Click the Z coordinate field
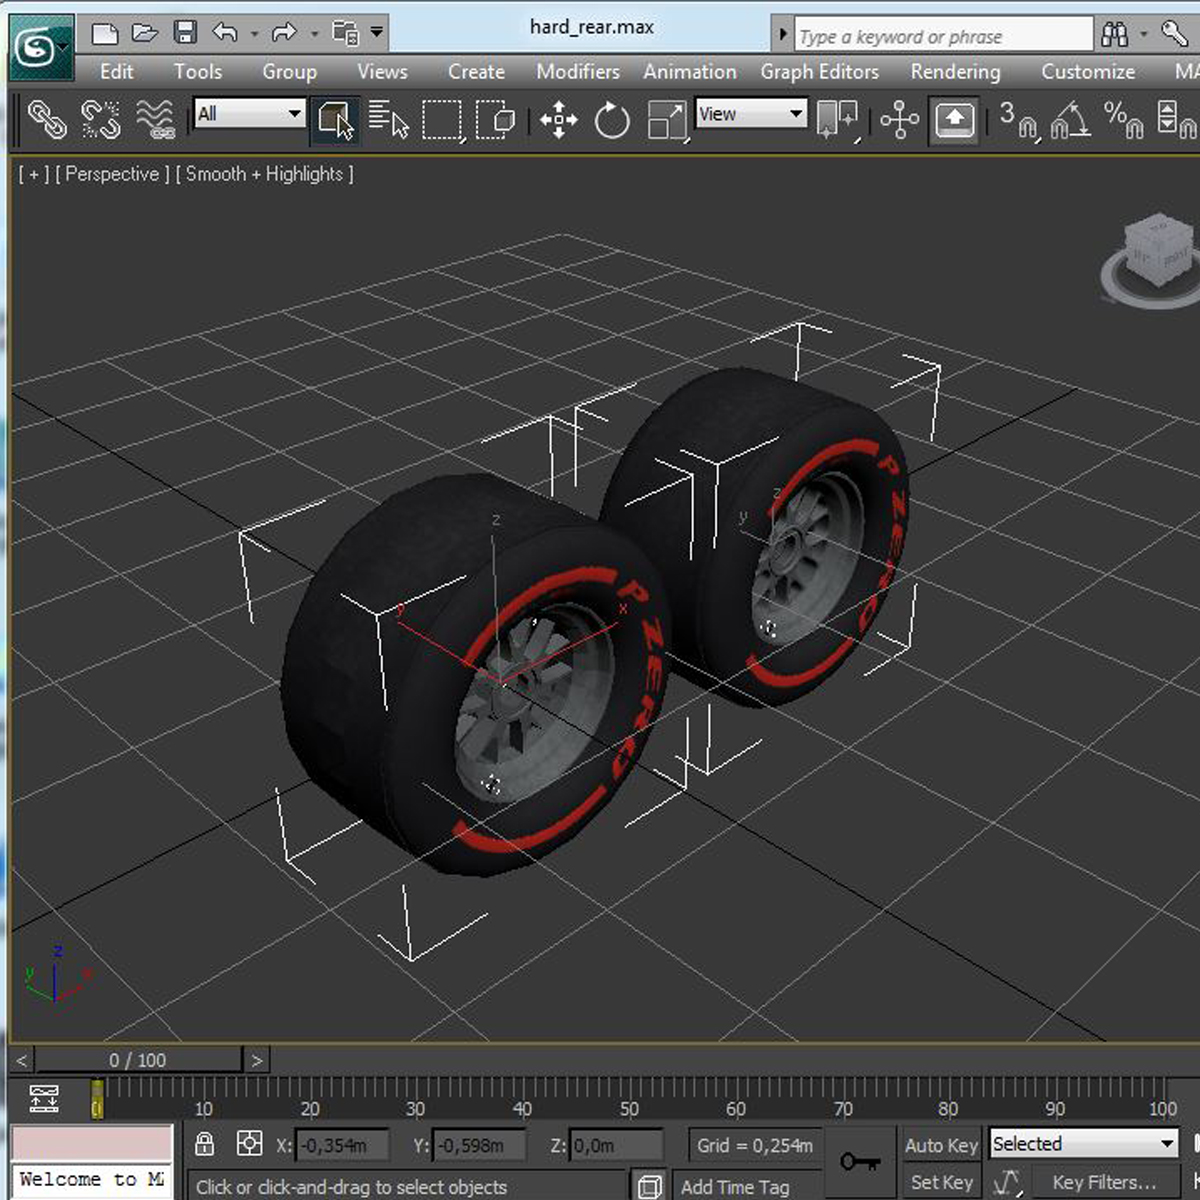 coord(616,1145)
